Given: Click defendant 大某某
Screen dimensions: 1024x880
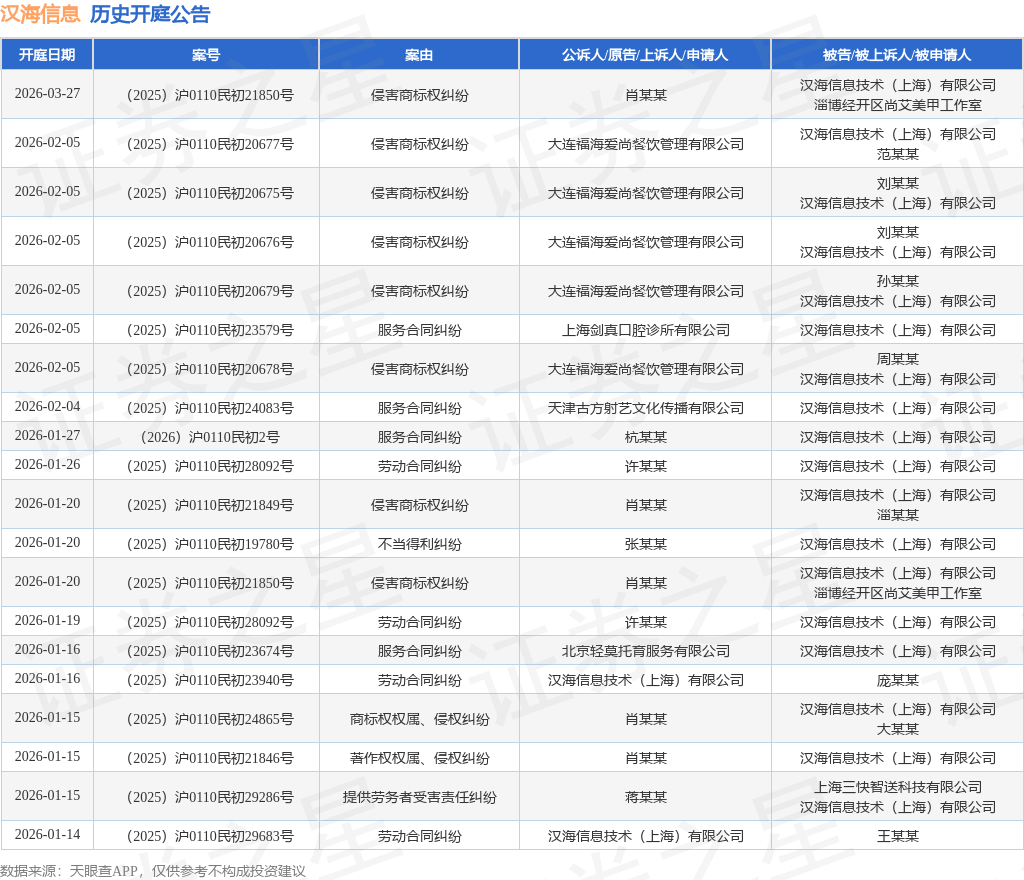Looking at the screenshot, I should point(898,729).
